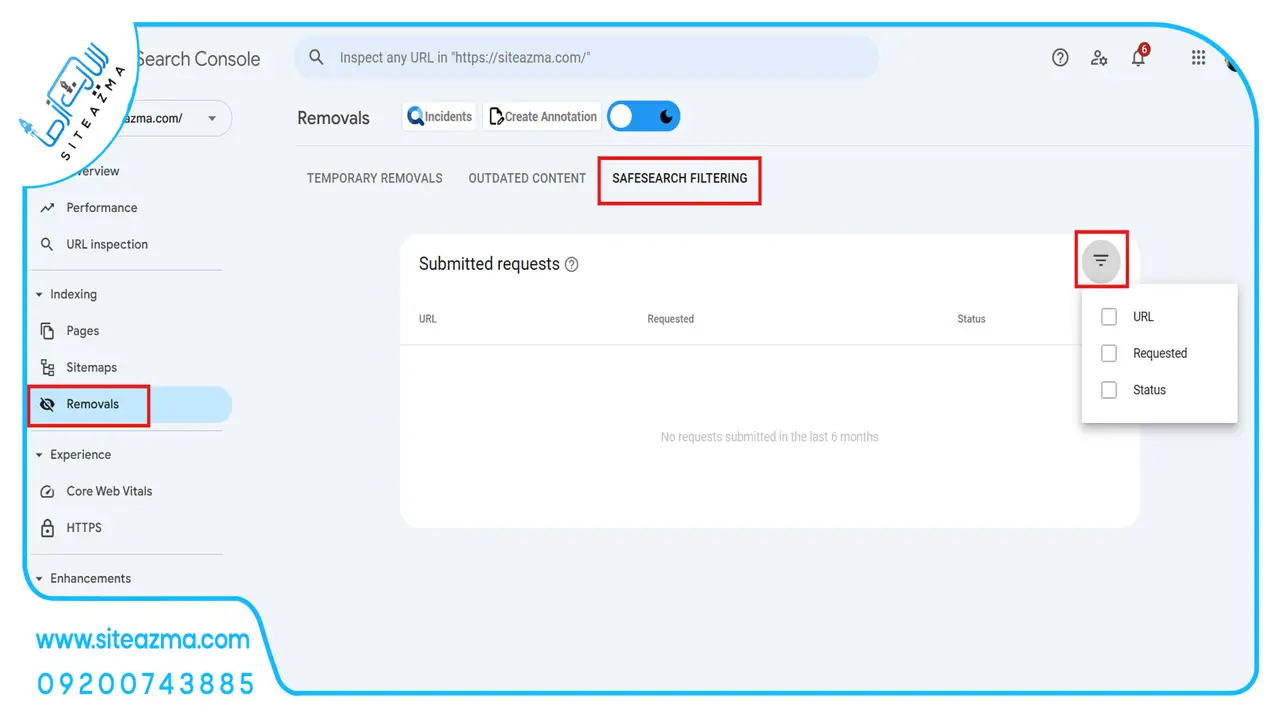Click the Pages document icon
The image size is (1280, 720).
pos(47,331)
